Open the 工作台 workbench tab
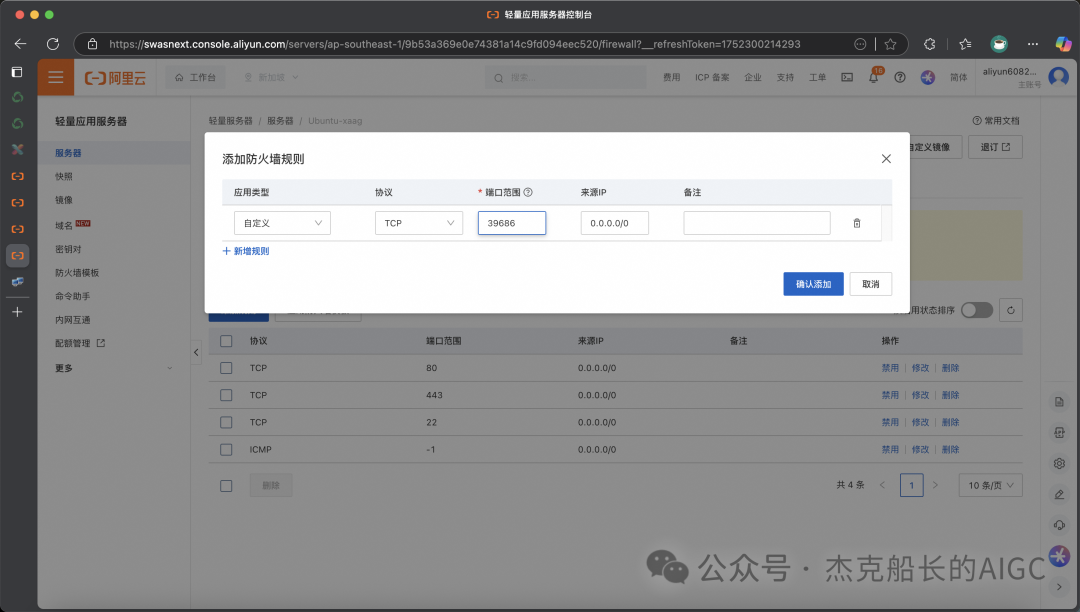This screenshot has width=1080, height=612. (x=196, y=77)
